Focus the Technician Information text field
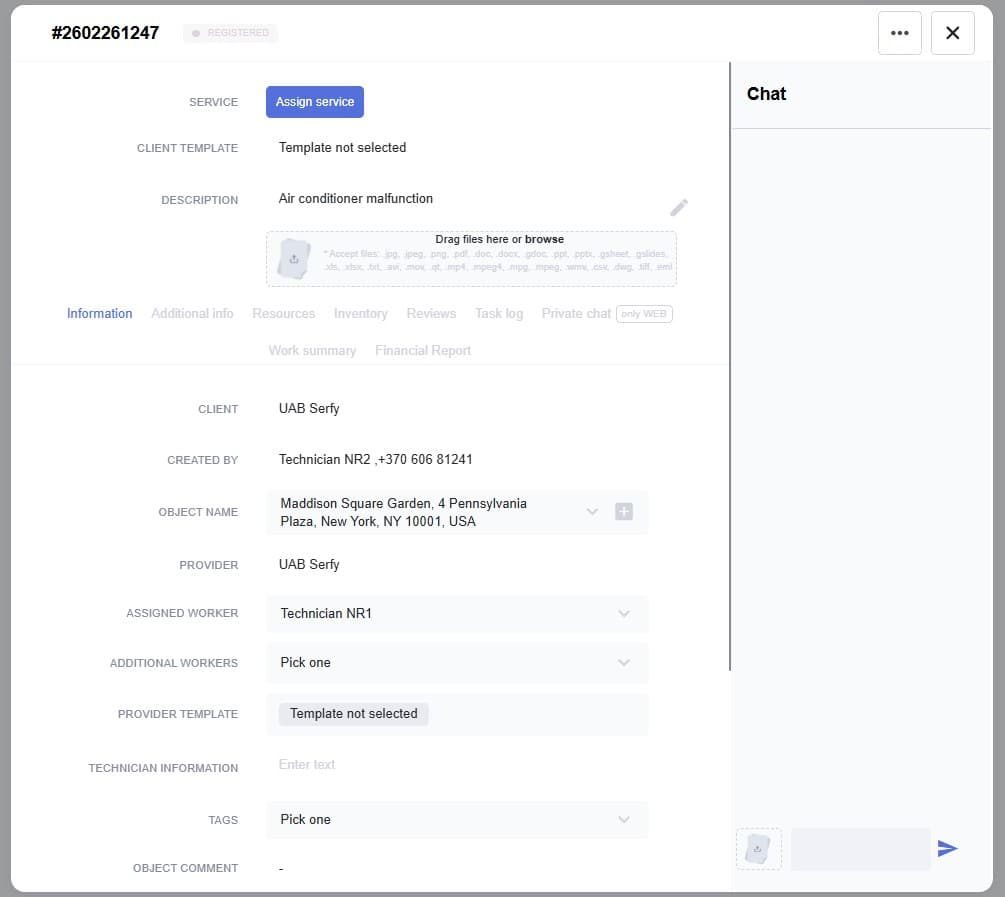 (457, 765)
